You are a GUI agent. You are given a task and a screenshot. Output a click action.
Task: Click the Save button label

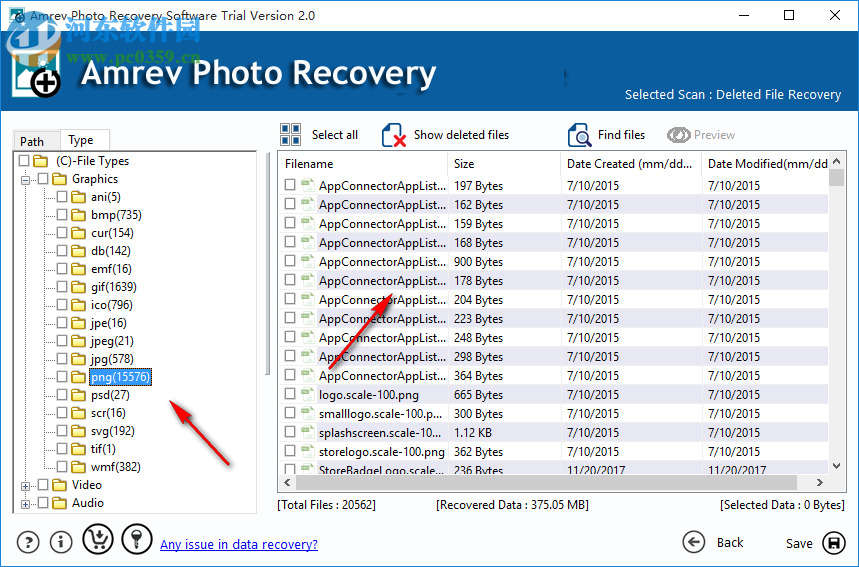pos(799,543)
